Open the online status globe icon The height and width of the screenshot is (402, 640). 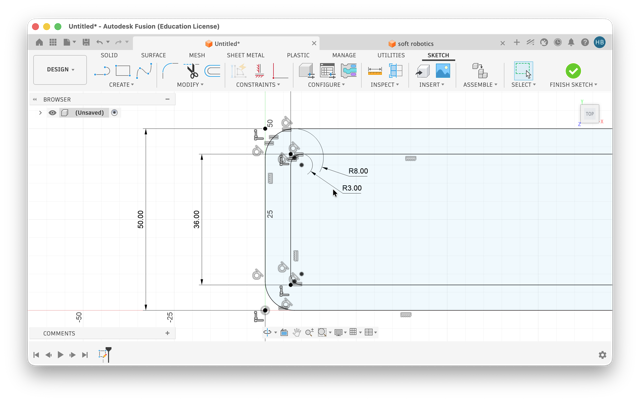(544, 42)
